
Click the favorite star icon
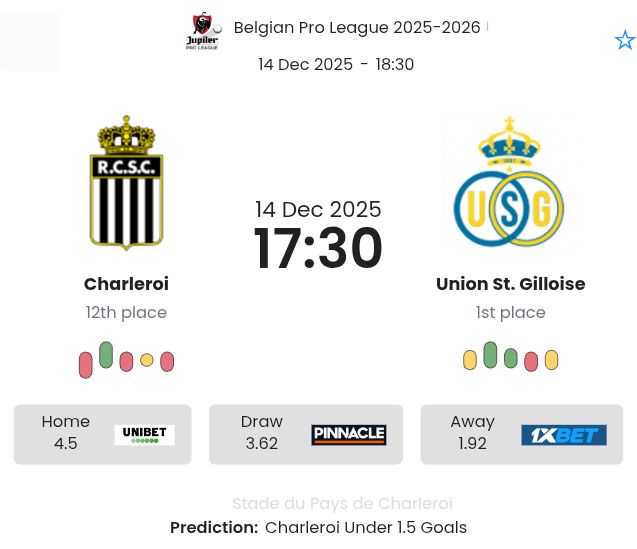click(624, 40)
